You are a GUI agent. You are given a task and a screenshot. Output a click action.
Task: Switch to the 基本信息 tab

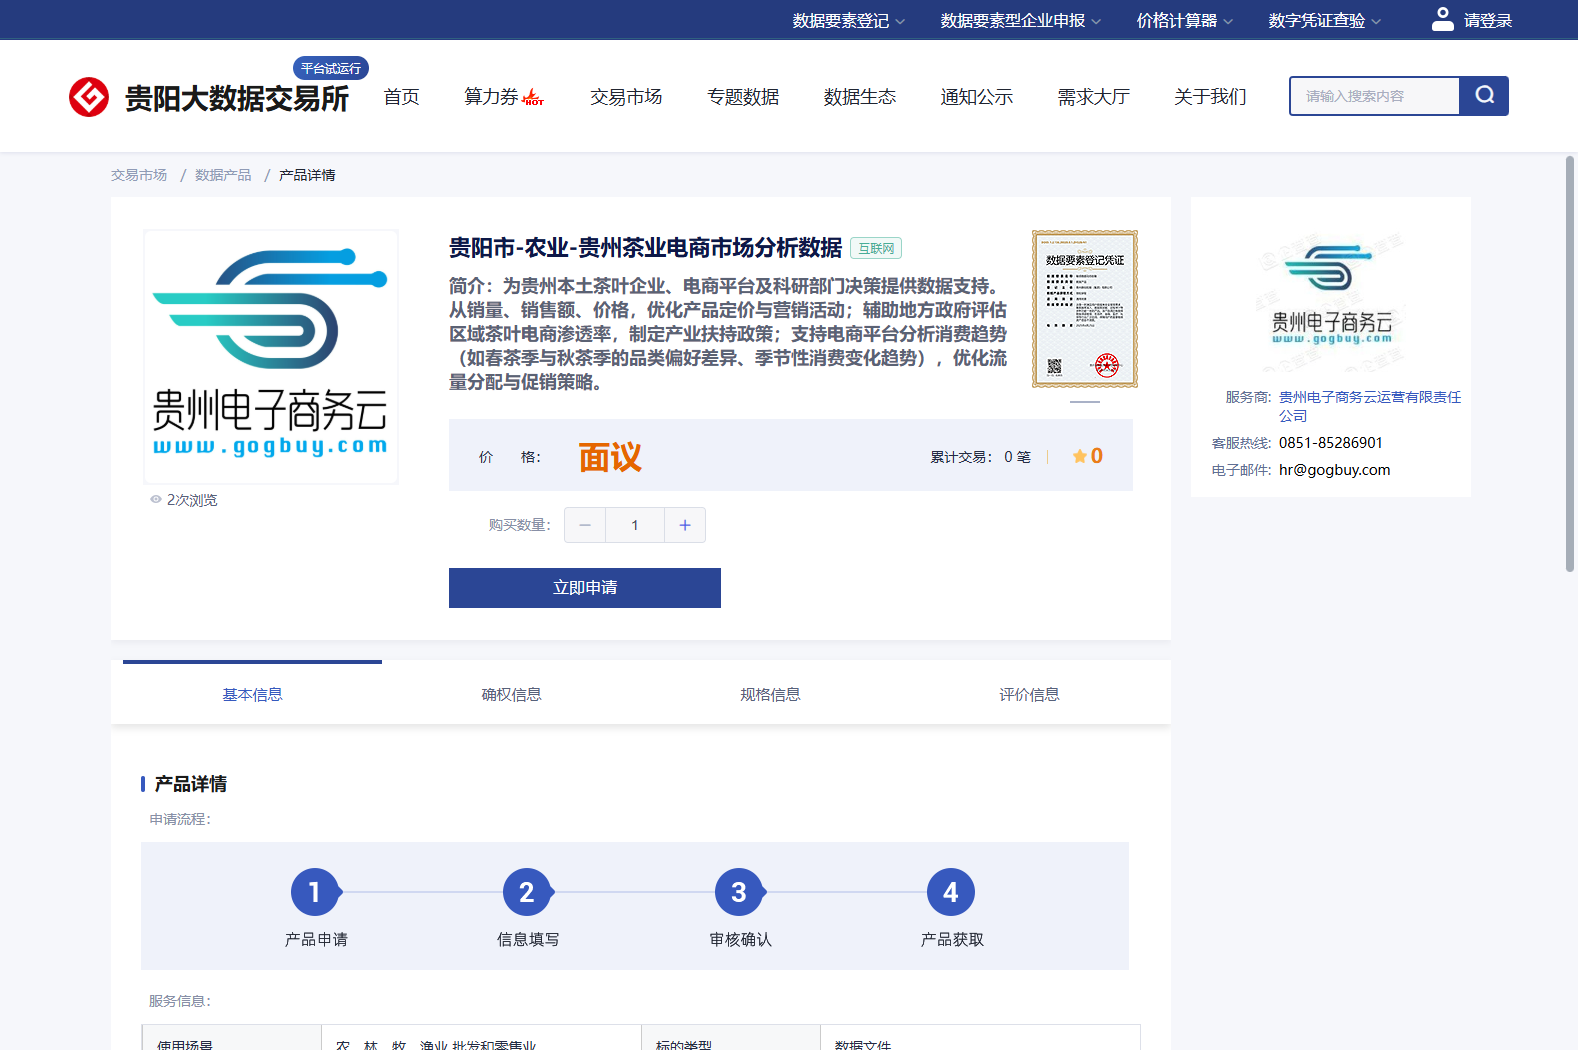[252, 694]
